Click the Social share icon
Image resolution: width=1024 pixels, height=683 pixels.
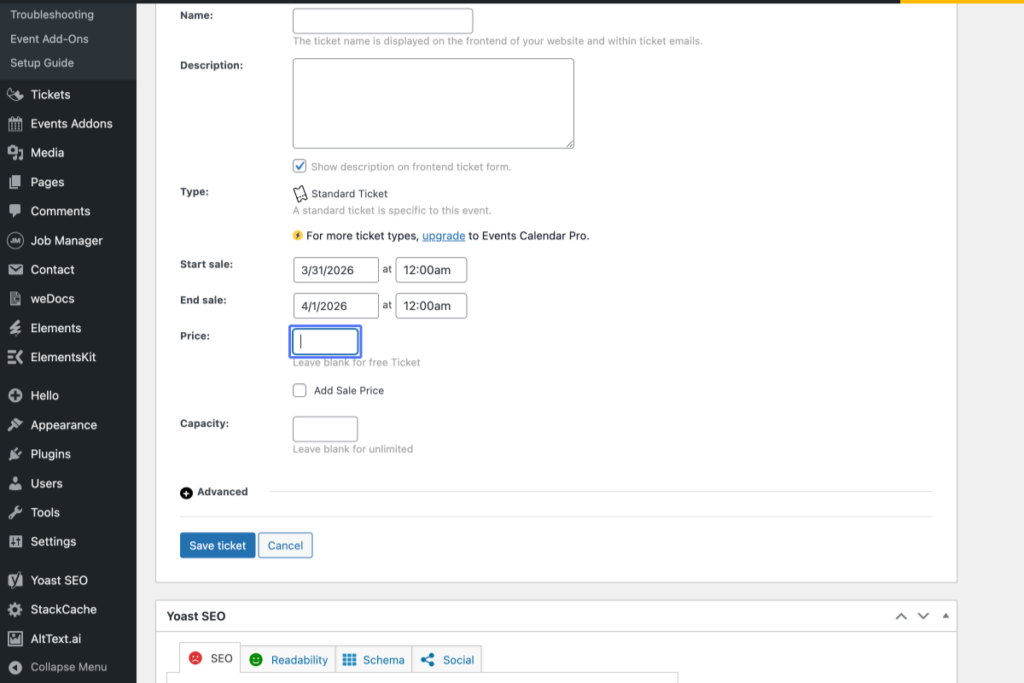point(428,659)
